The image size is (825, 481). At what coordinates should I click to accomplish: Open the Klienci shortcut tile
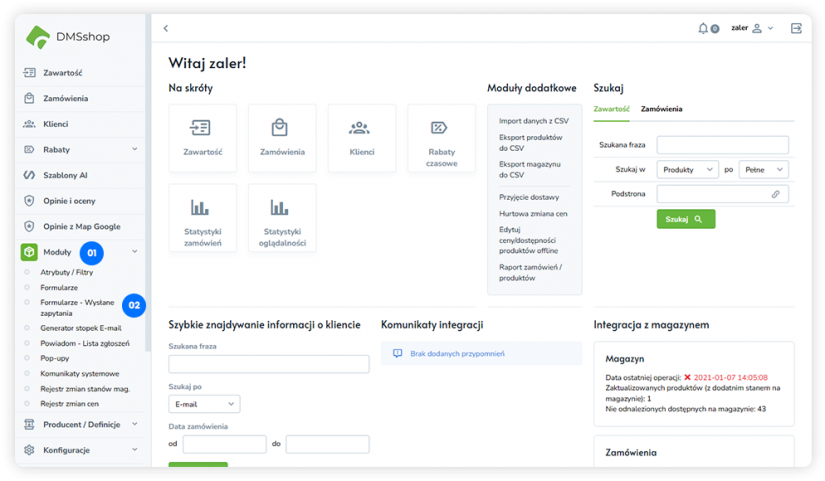(x=361, y=138)
